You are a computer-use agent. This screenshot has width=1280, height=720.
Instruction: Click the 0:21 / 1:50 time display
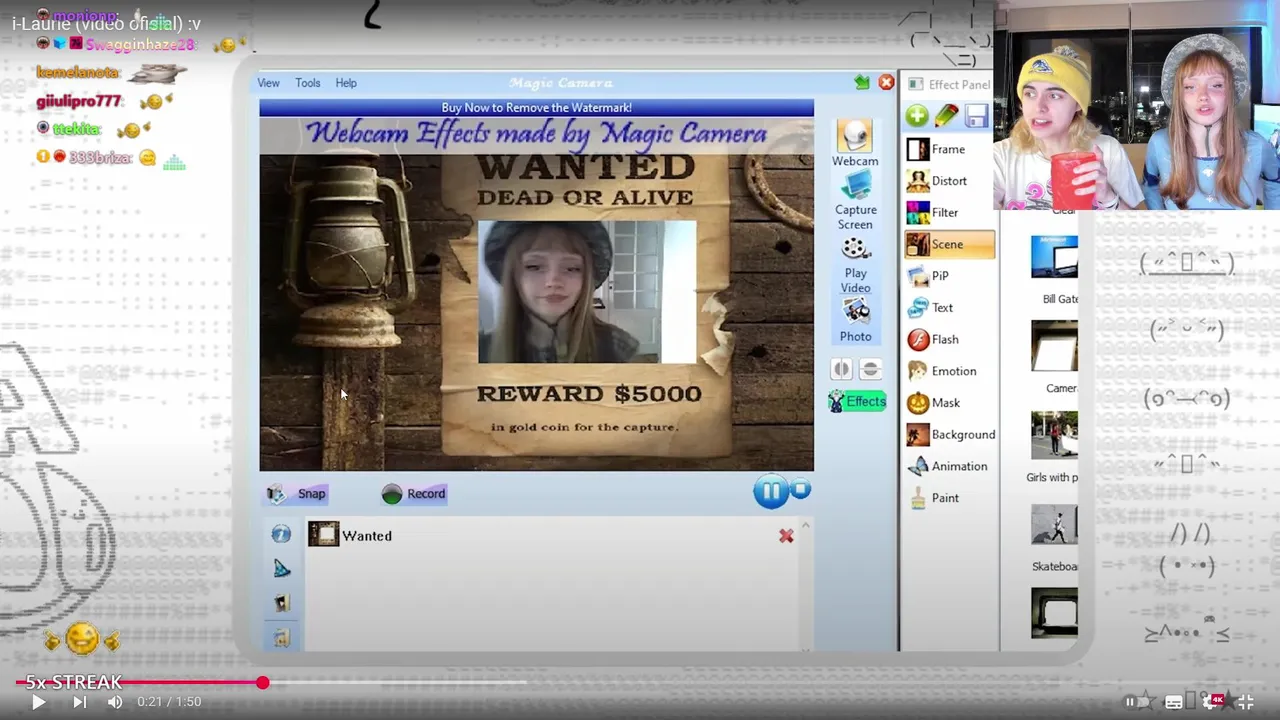[x=169, y=702]
